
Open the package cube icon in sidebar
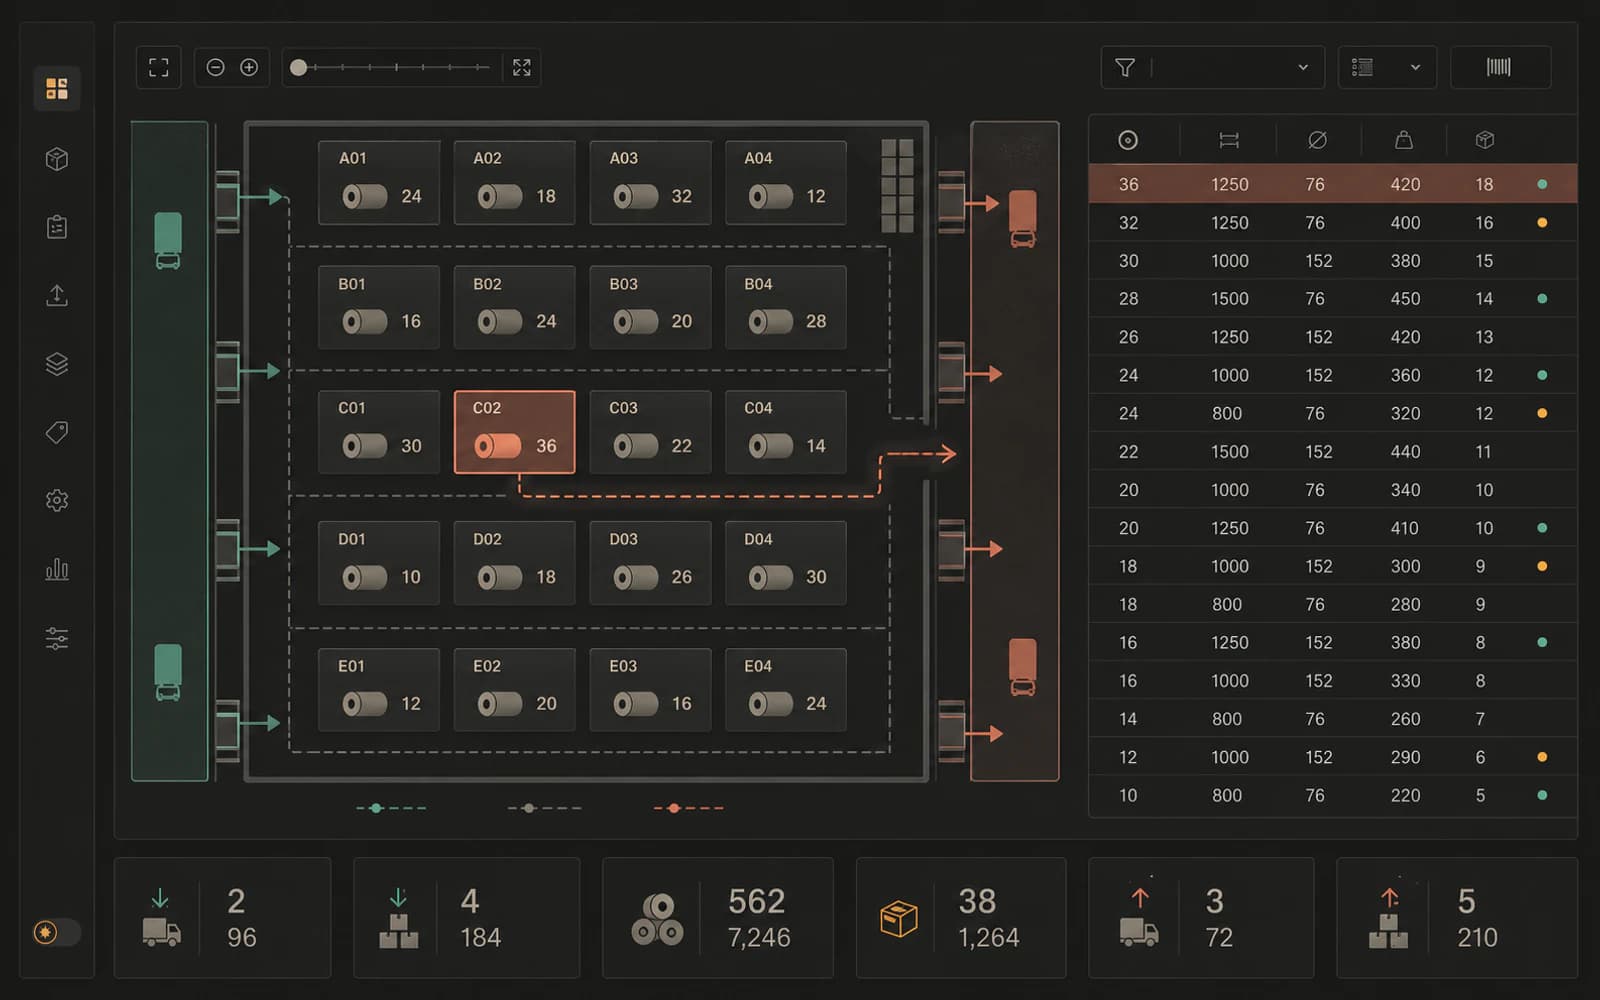pyautogui.click(x=57, y=159)
